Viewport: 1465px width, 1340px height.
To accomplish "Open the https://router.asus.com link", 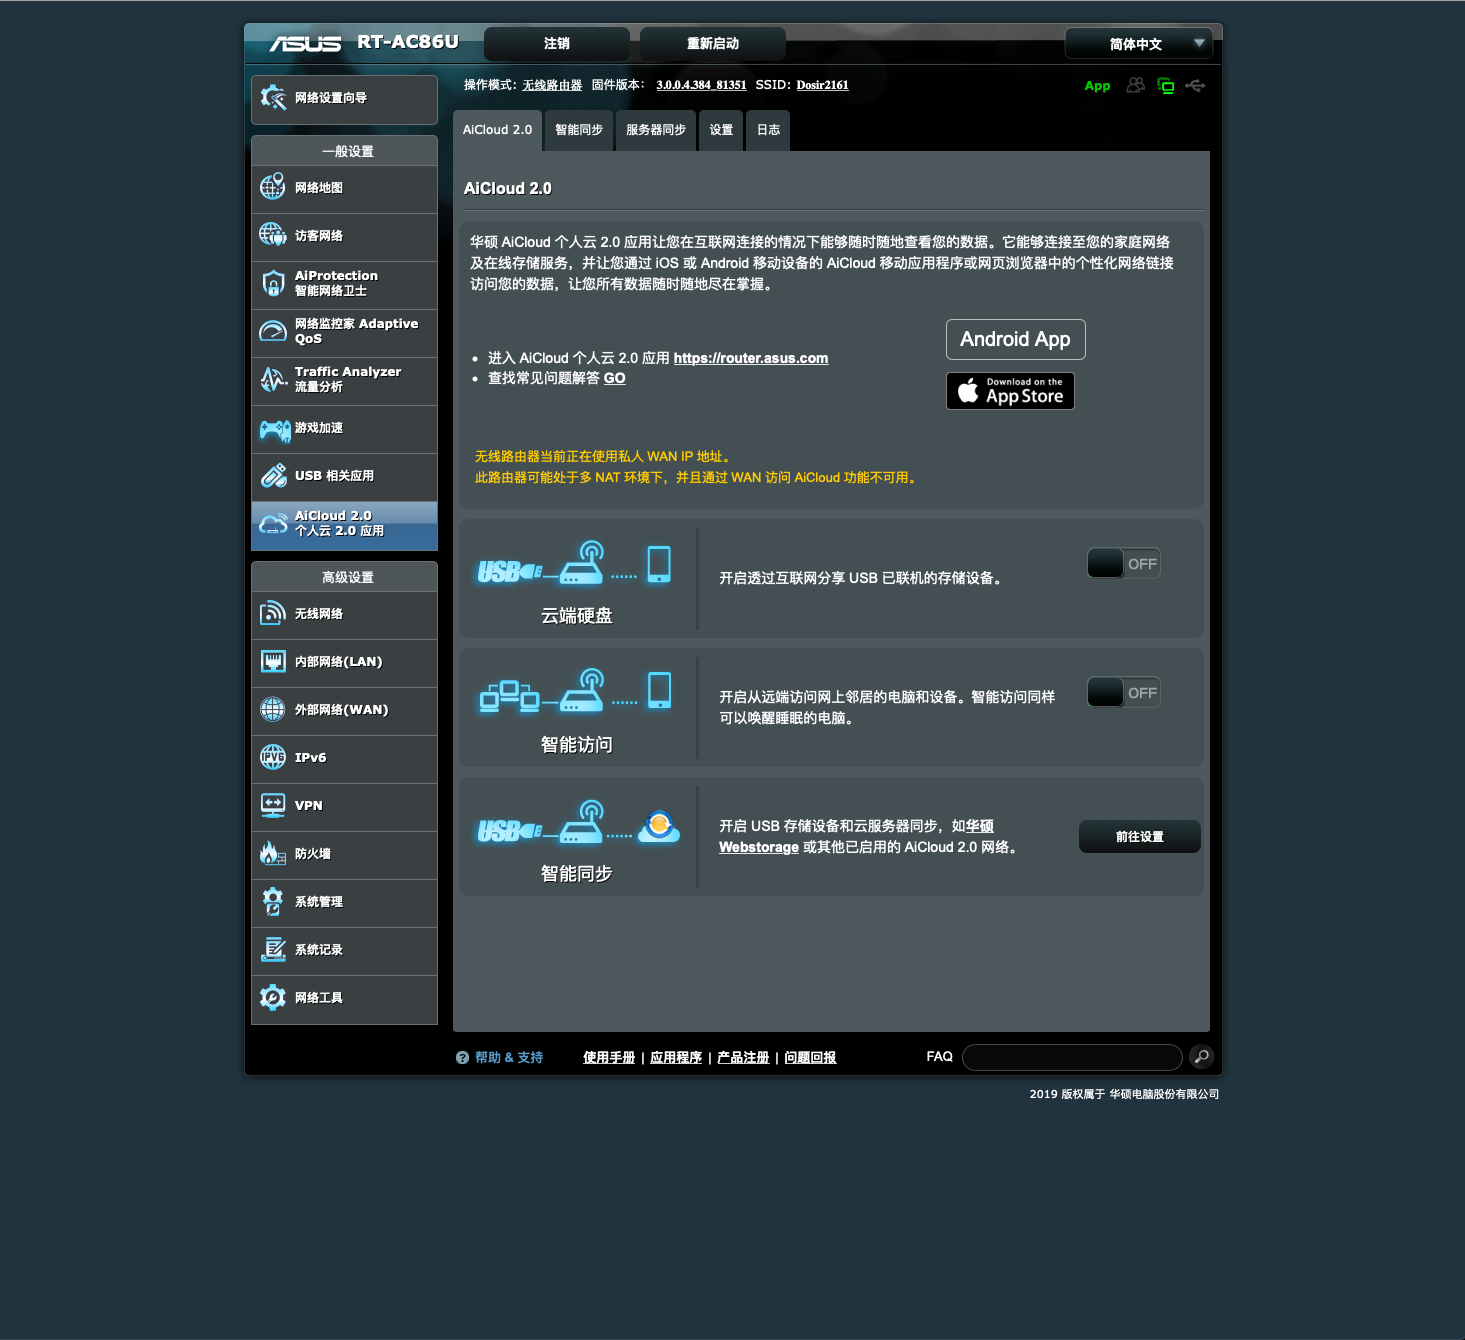I will (x=751, y=358).
